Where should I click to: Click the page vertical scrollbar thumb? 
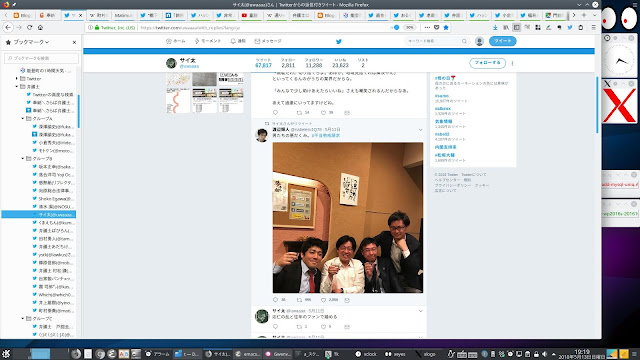click(x=597, y=105)
